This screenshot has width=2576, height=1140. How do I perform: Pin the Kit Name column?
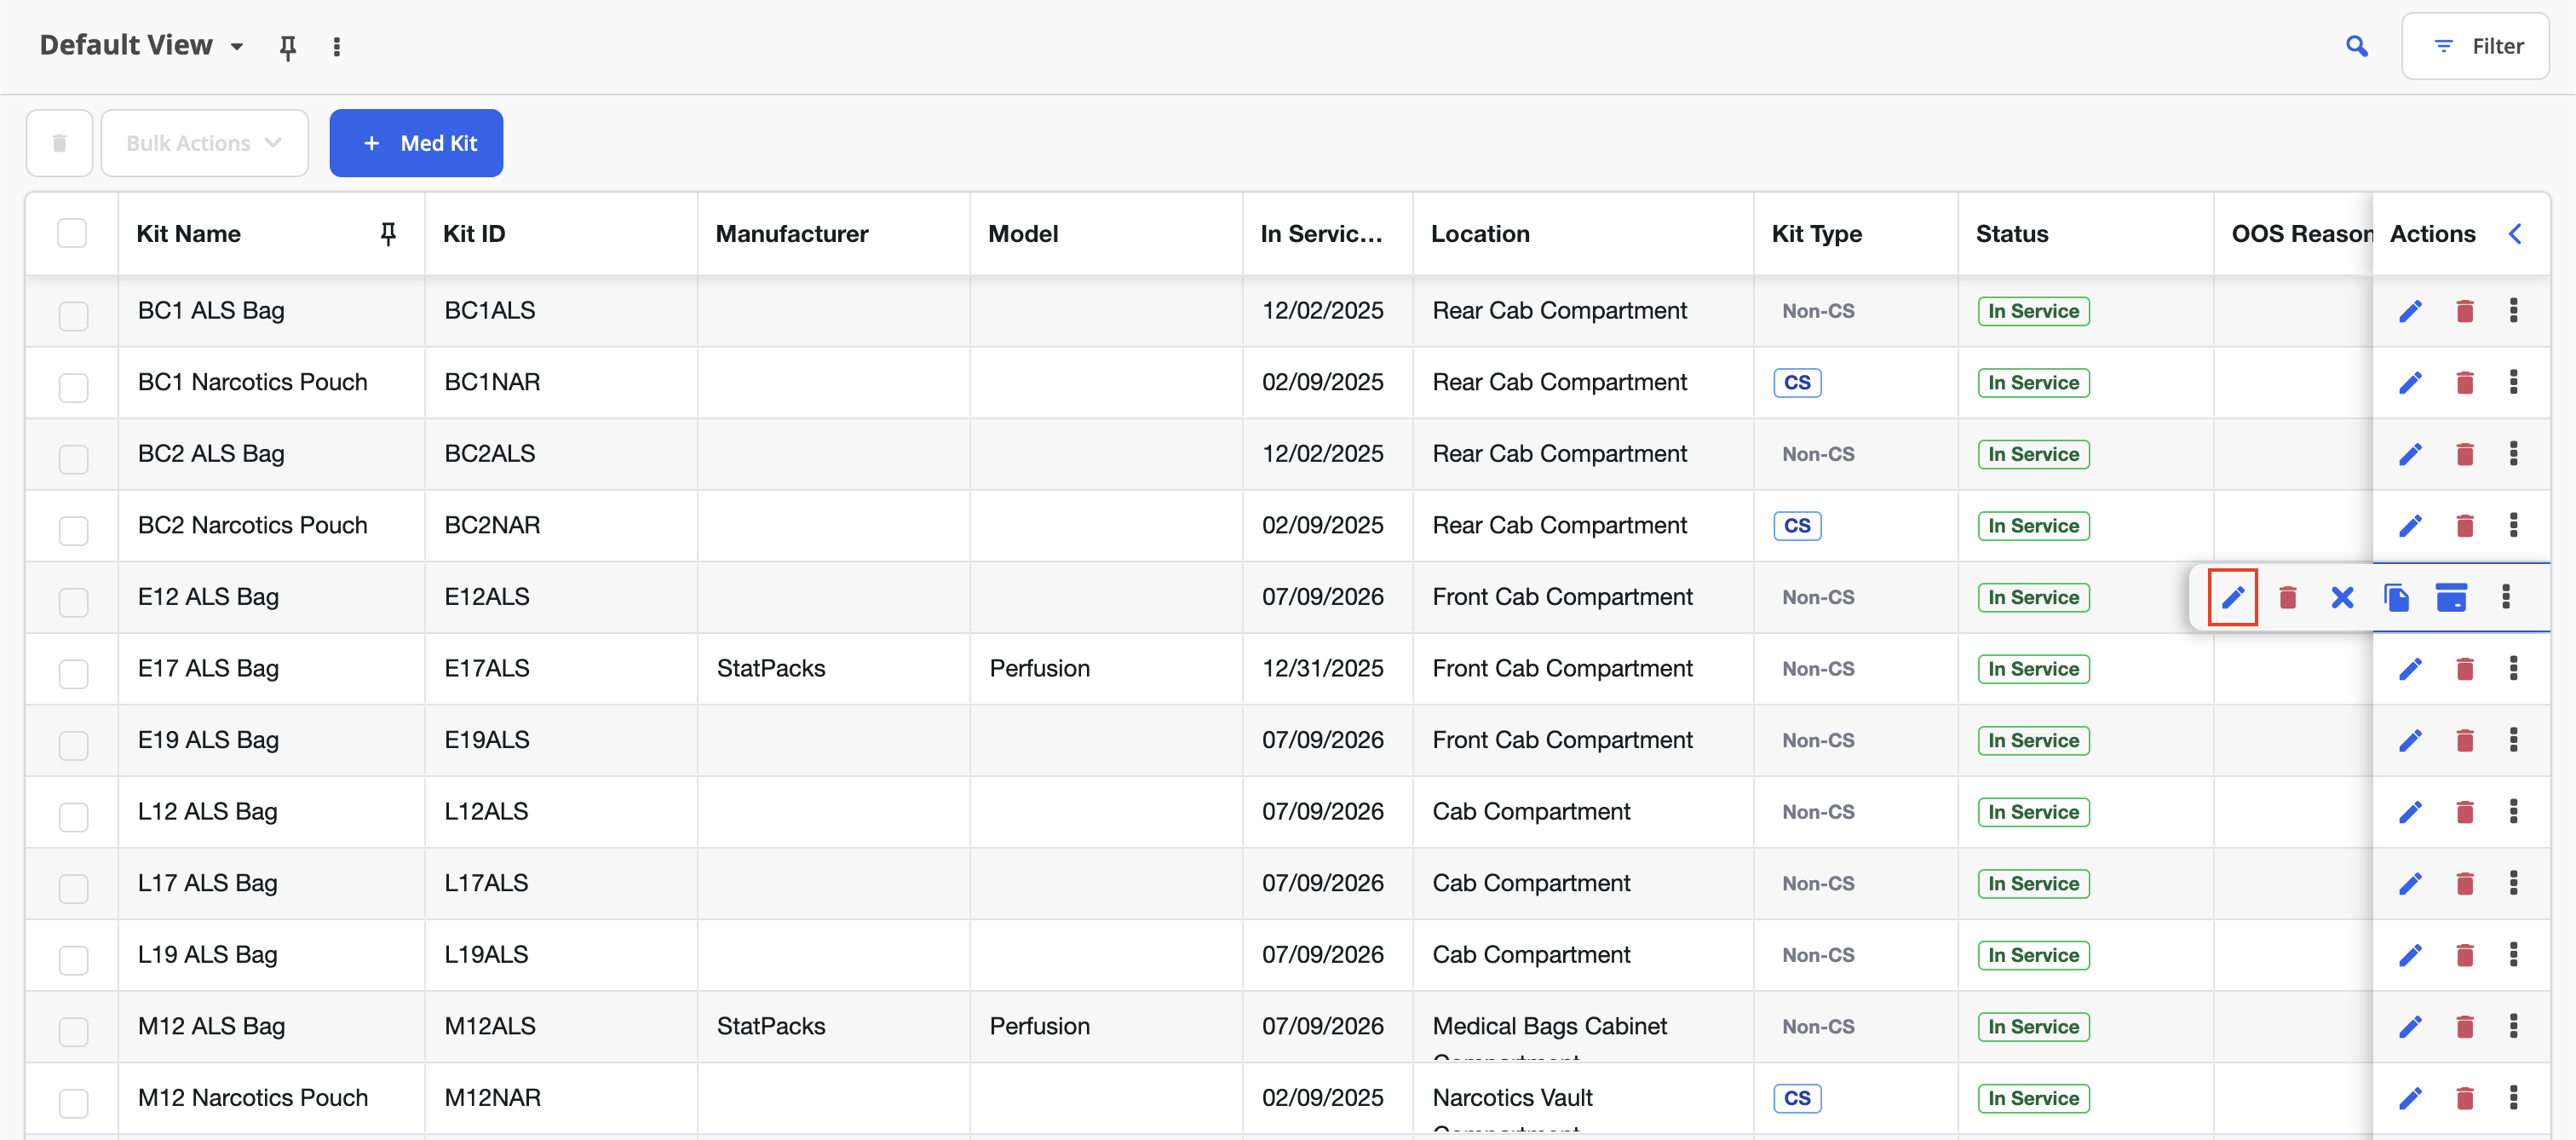pos(388,233)
